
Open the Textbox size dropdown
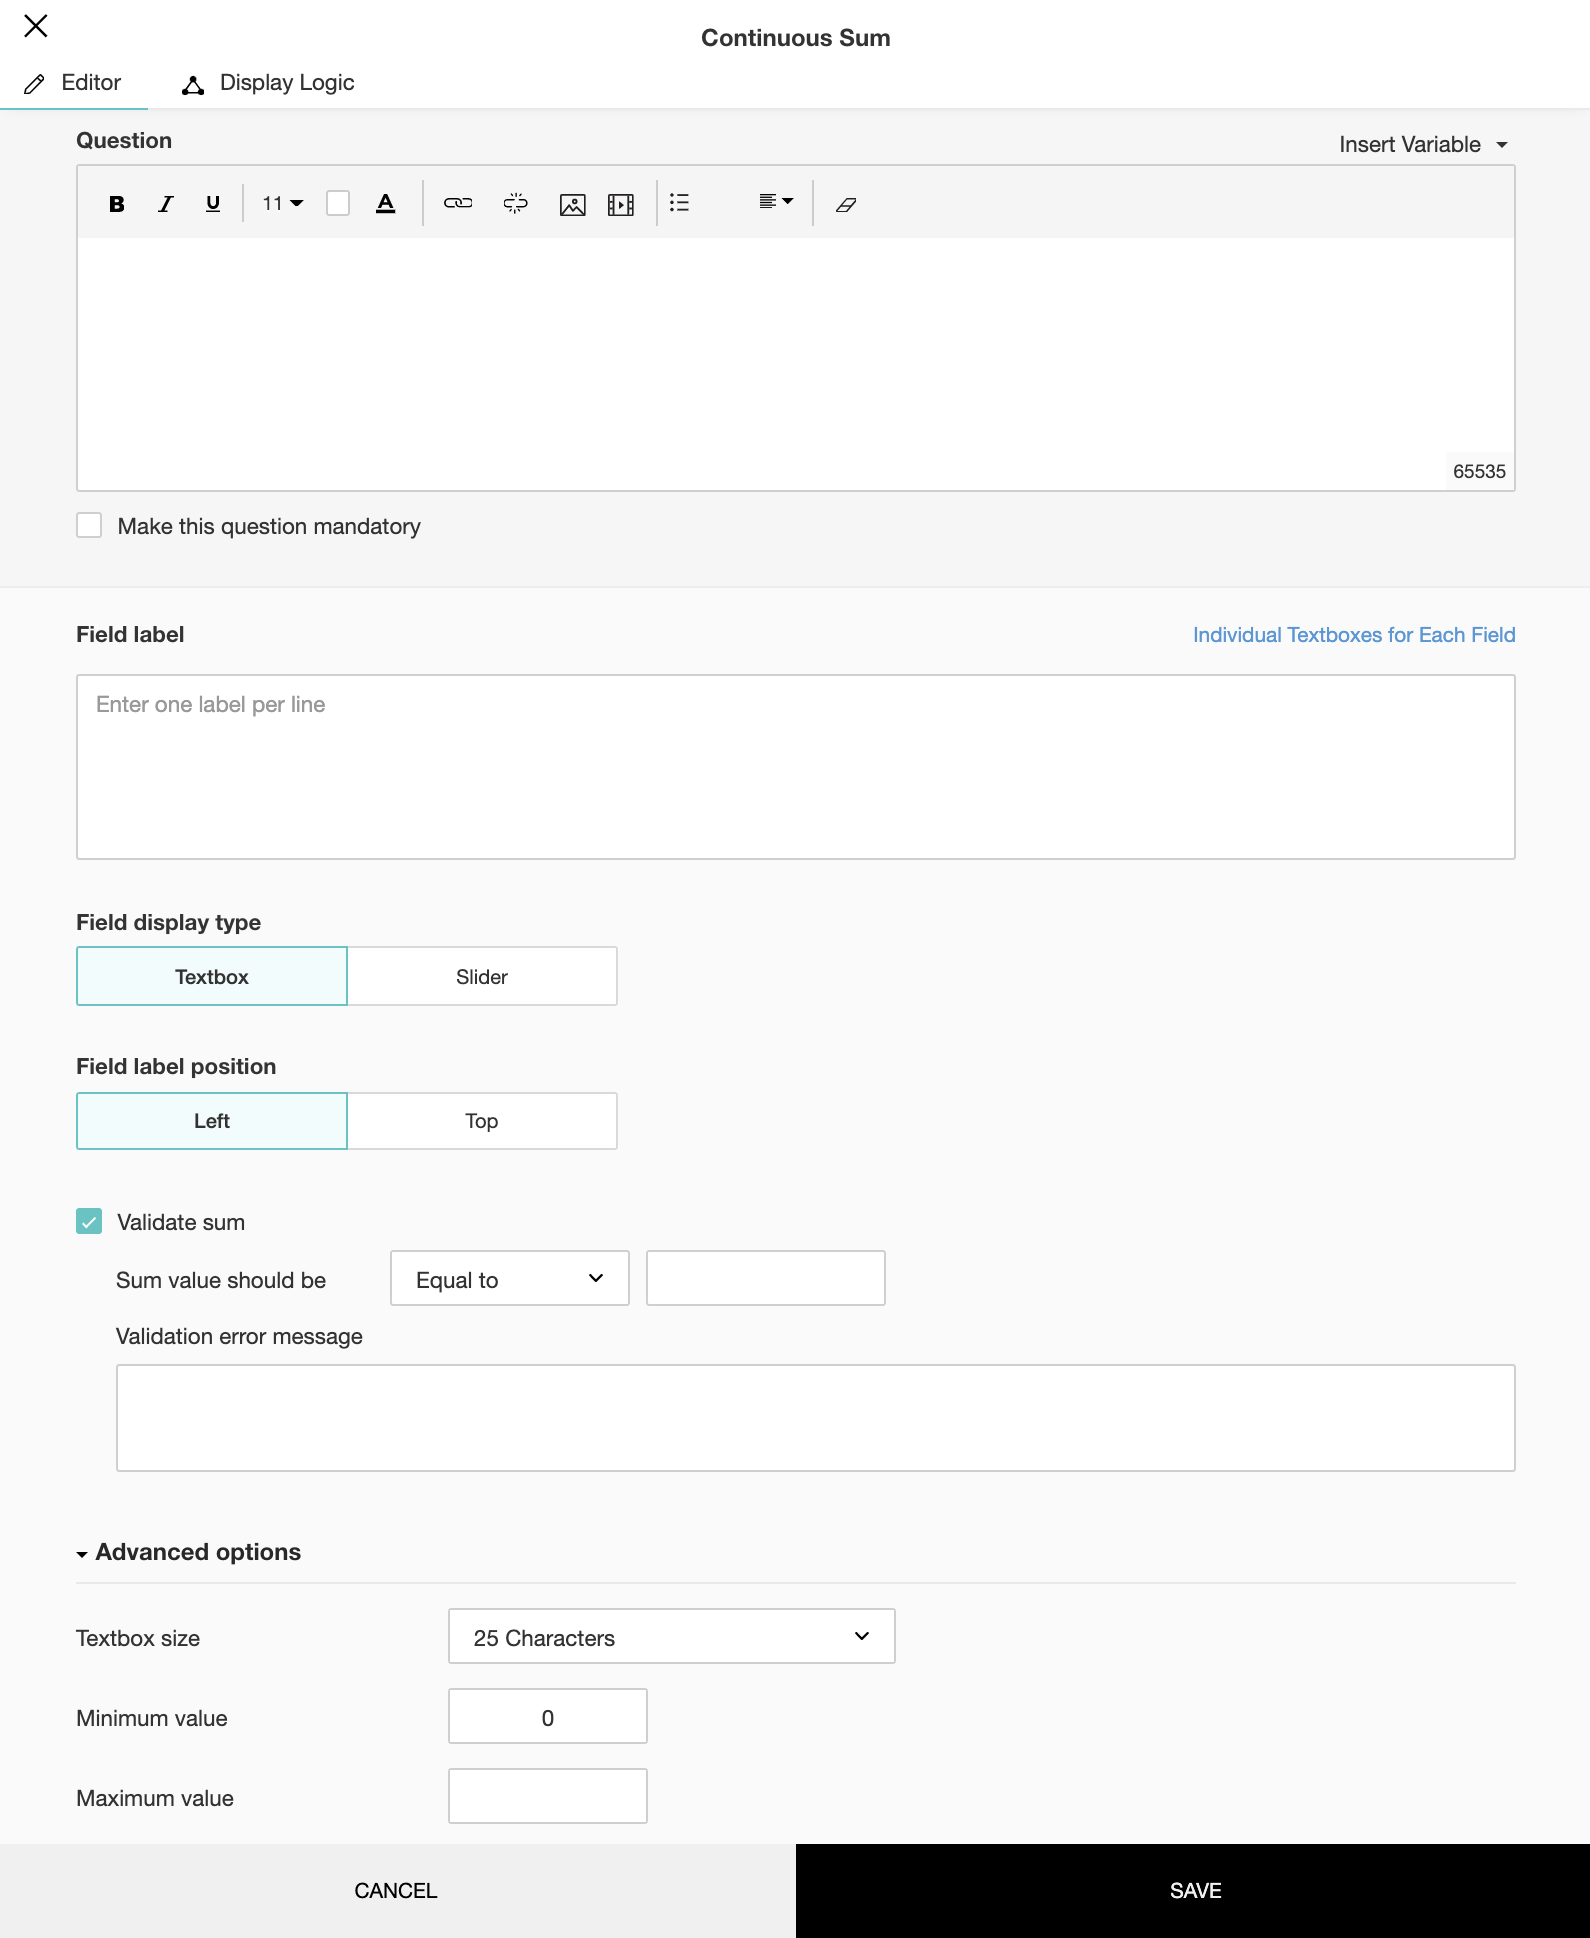point(671,1637)
